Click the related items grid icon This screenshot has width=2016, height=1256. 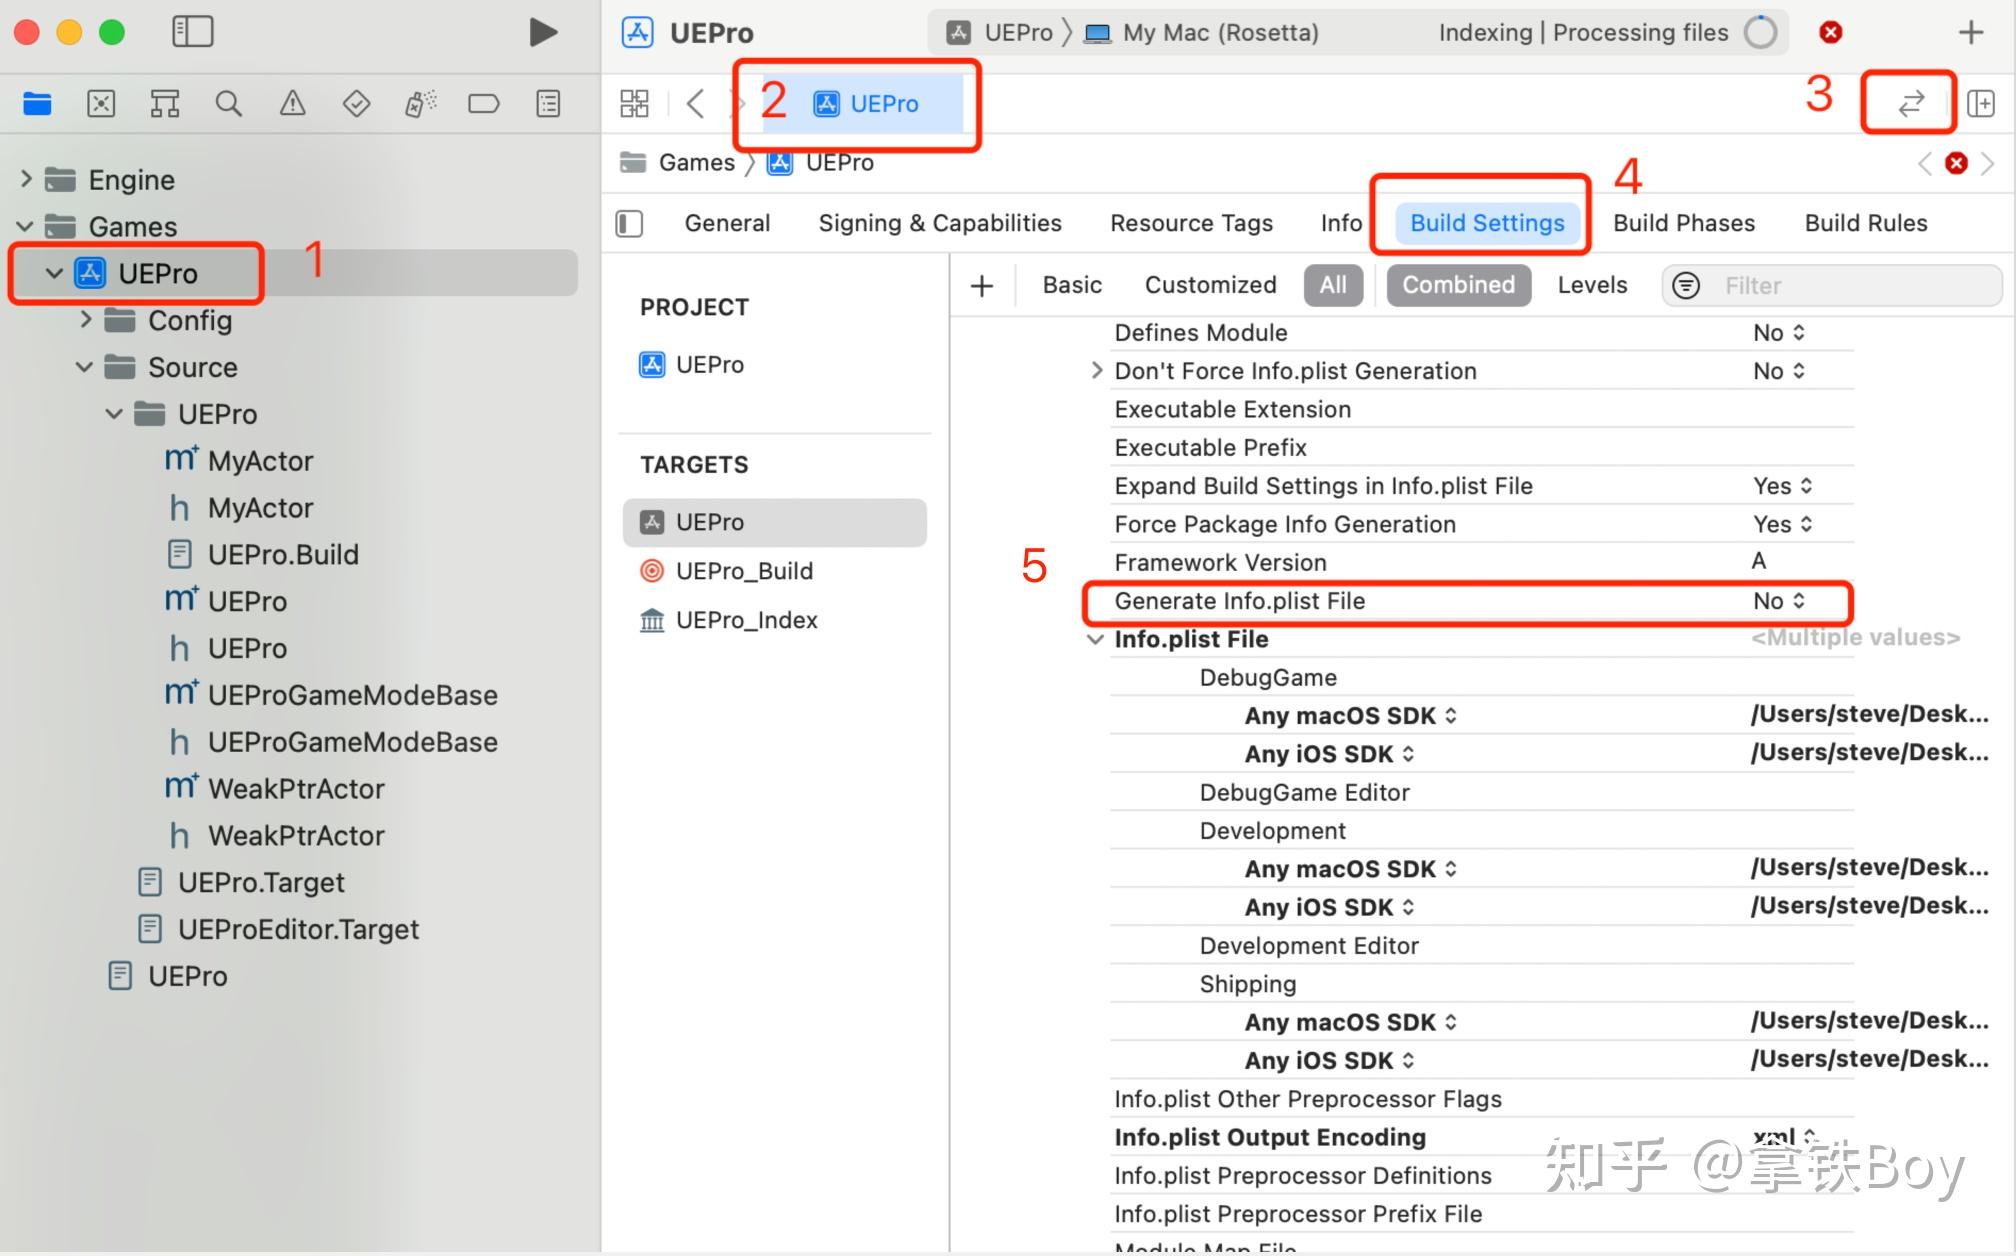click(x=634, y=103)
